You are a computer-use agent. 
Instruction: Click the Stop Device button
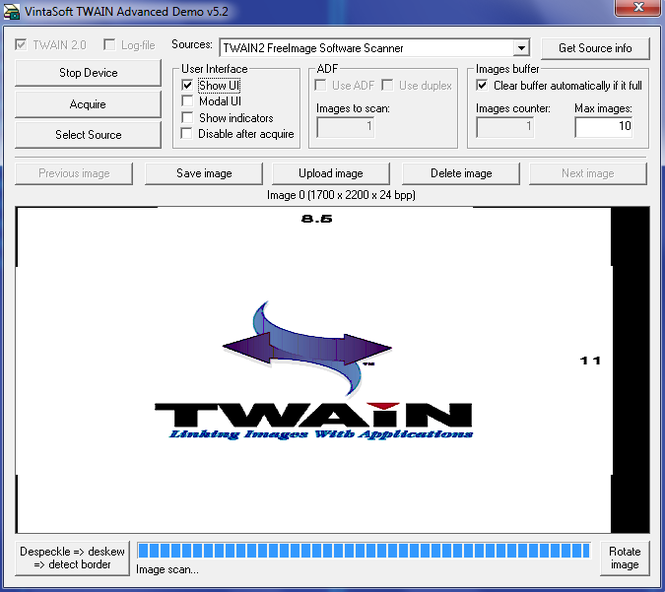(x=88, y=73)
